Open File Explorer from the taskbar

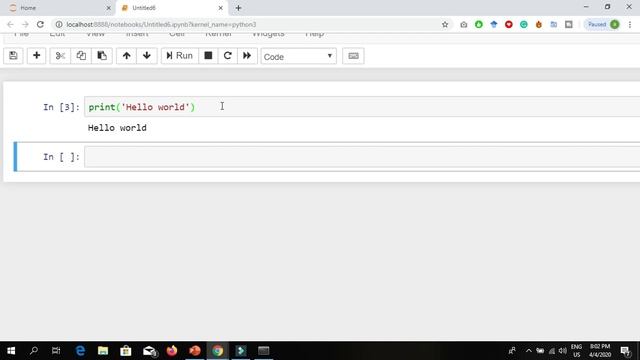[x=103, y=351]
